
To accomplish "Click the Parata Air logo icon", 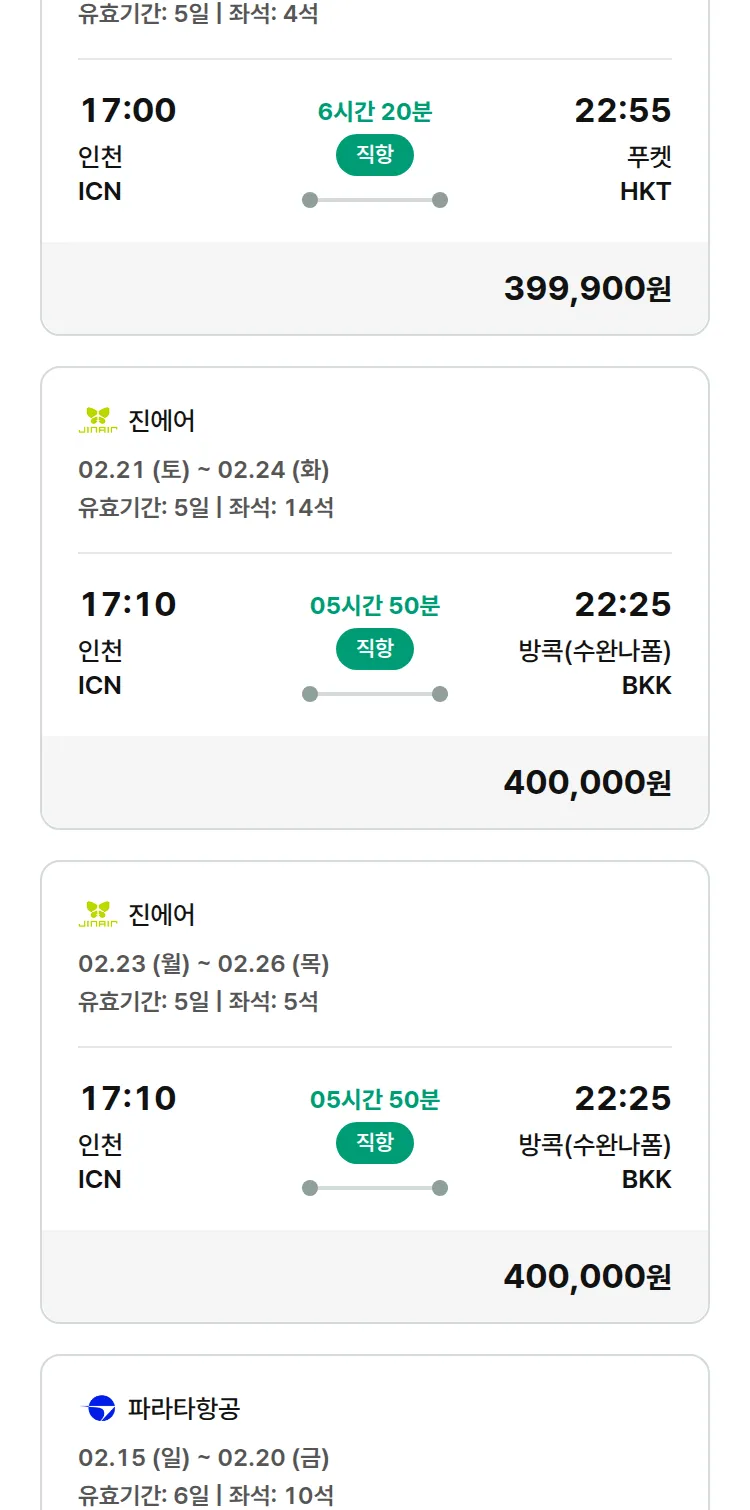I will click(x=98, y=1409).
